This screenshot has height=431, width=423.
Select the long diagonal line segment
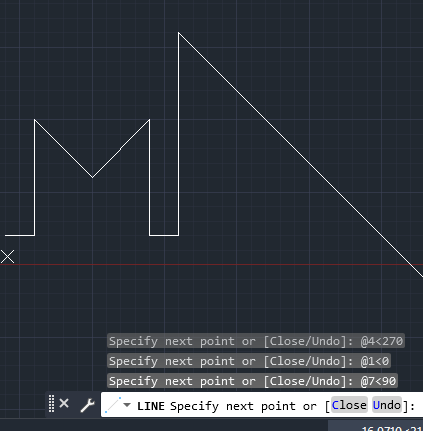point(300,154)
